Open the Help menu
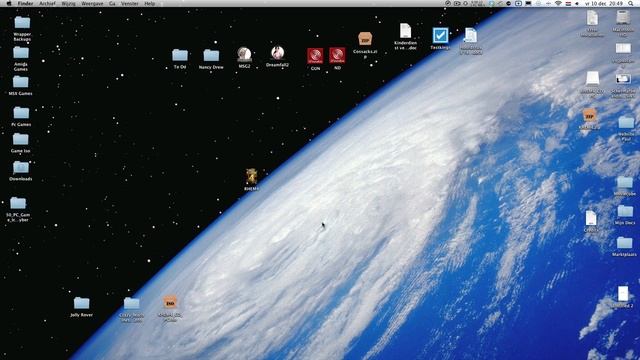The width and height of the screenshot is (640, 360). pos(150,3)
